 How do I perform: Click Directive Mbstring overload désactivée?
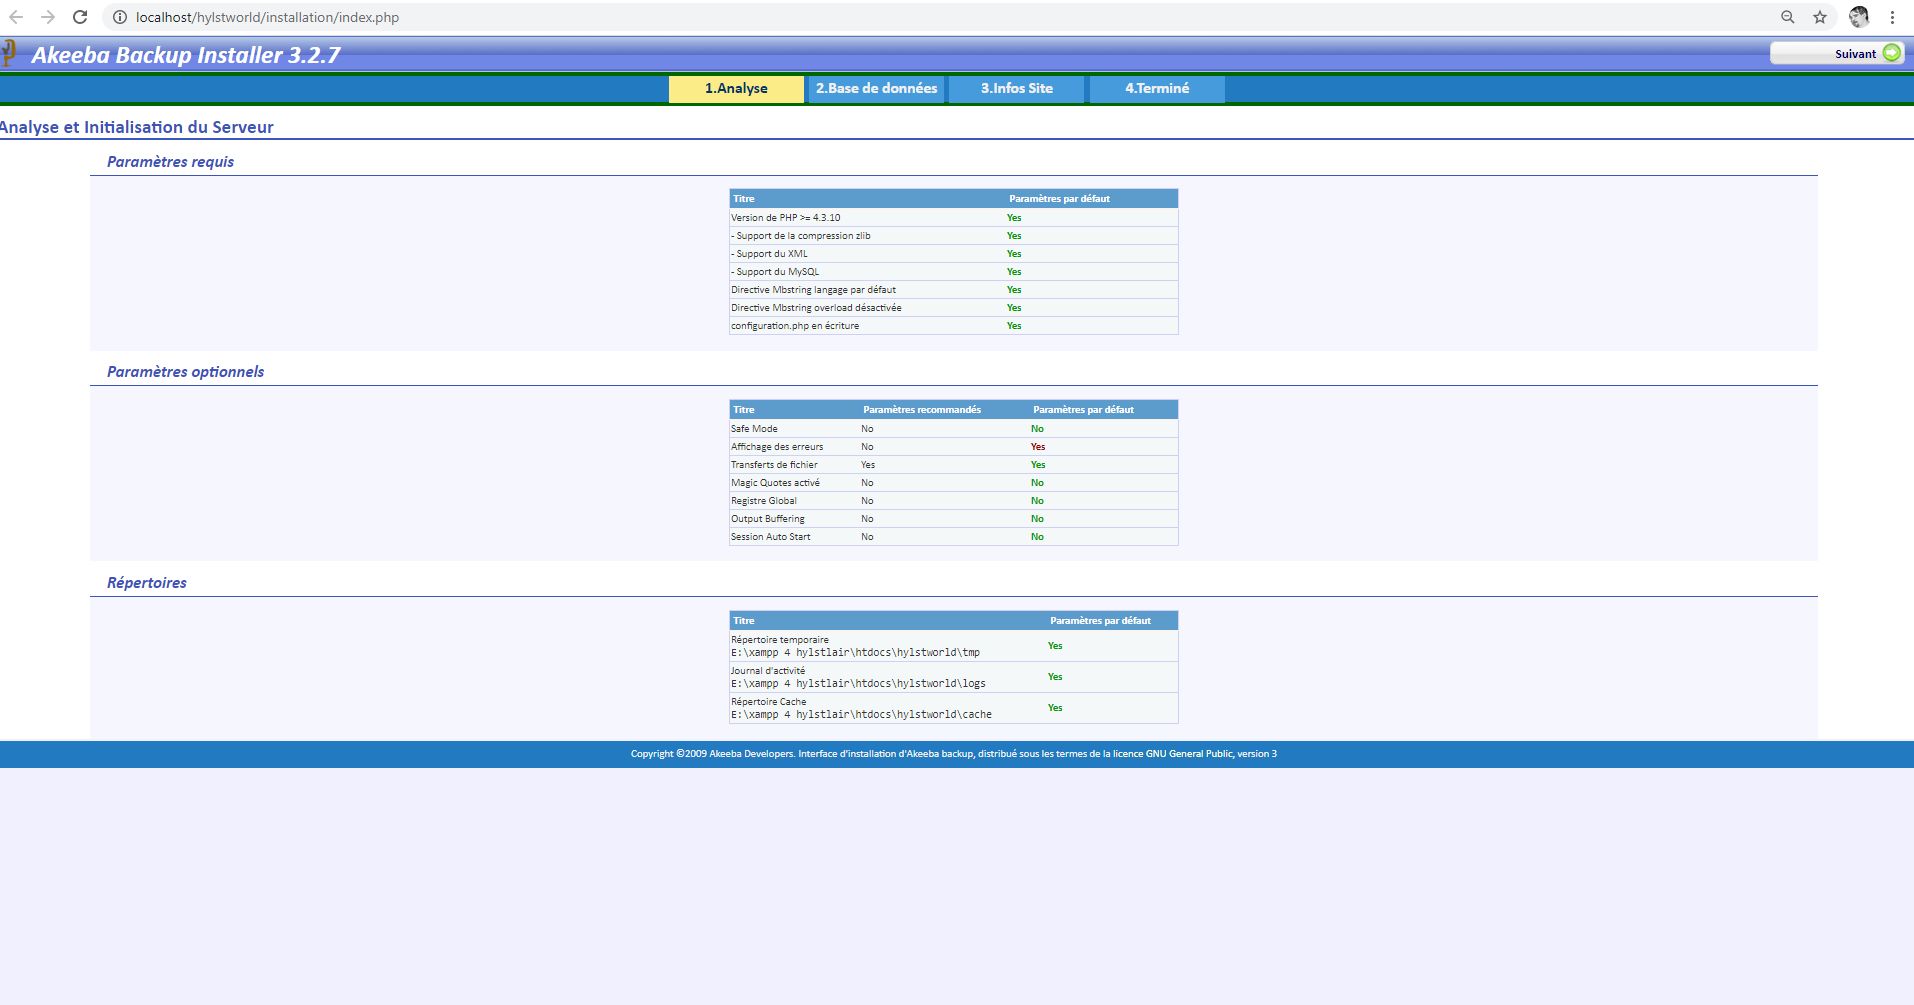tap(816, 308)
